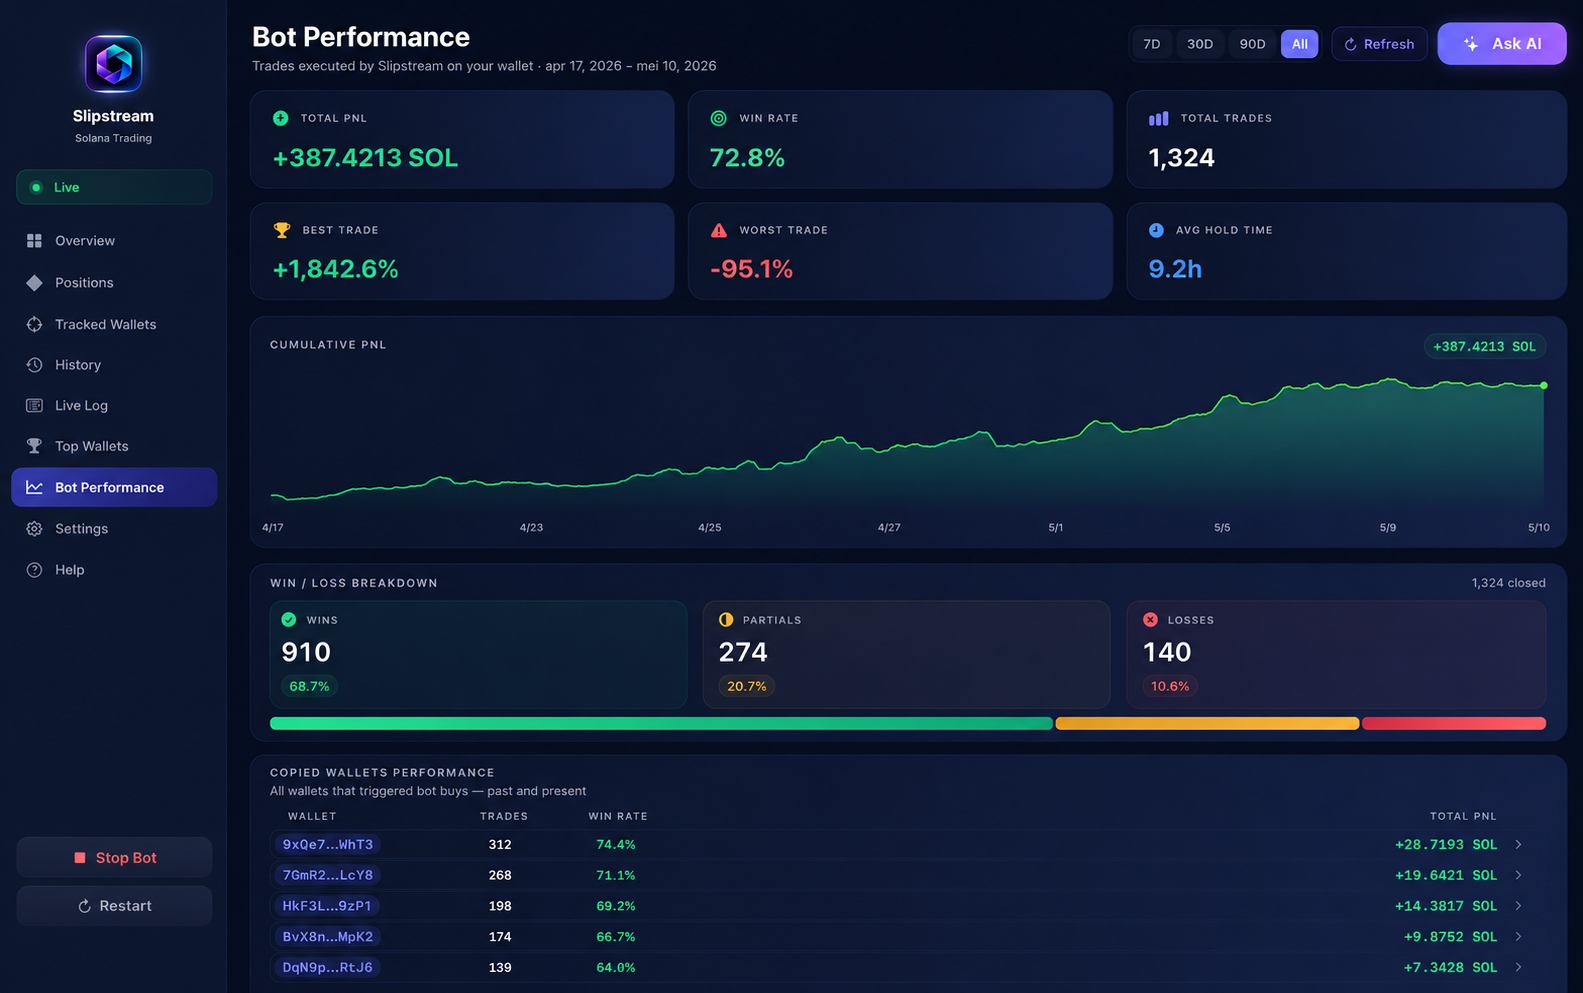1583x993 pixels.
Task: Click the Settings gear icon
Action: (34, 529)
